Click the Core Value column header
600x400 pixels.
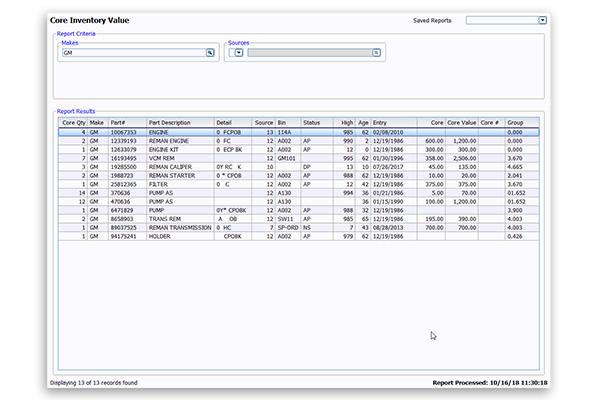(460, 122)
